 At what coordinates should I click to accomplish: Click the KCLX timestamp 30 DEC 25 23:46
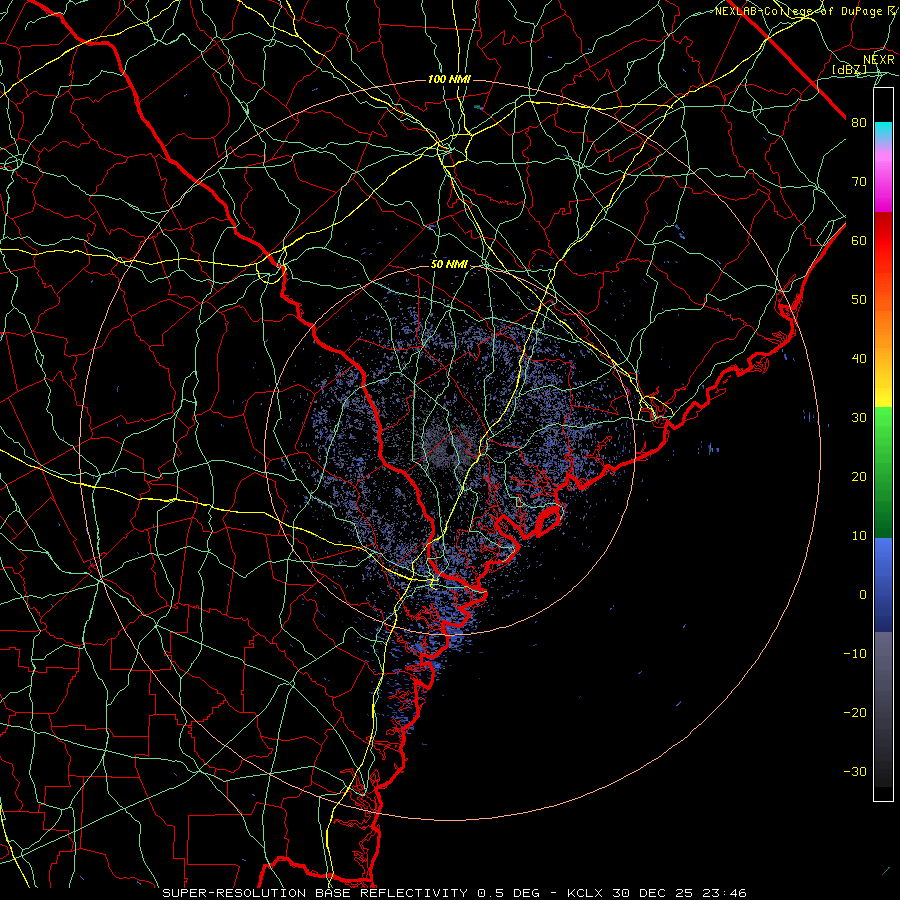pos(657,893)
